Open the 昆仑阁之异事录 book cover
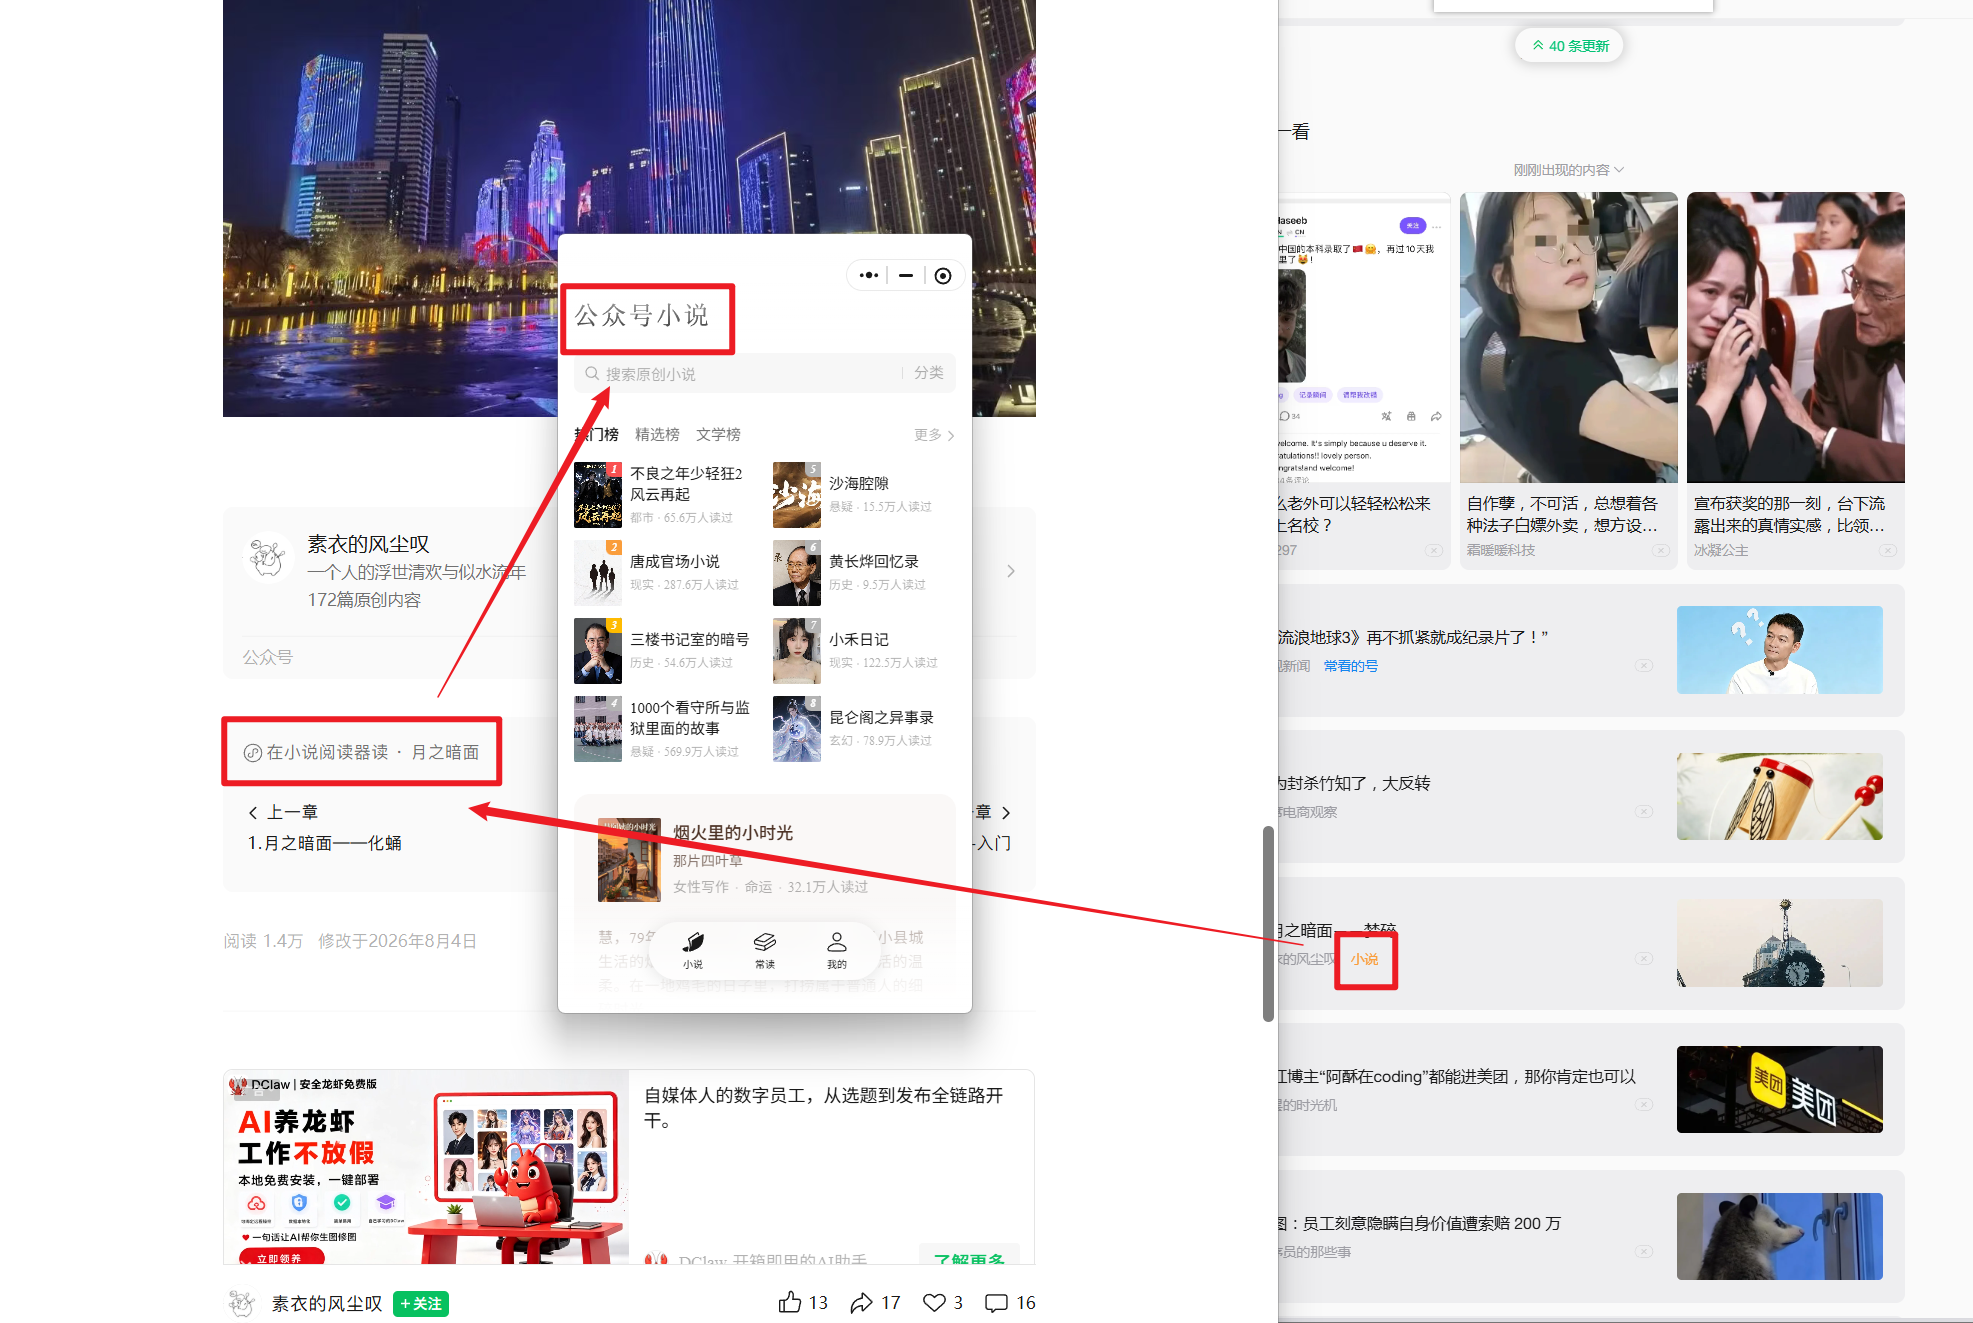Viewport: 1973px width, 1323px height. [797, 729]
